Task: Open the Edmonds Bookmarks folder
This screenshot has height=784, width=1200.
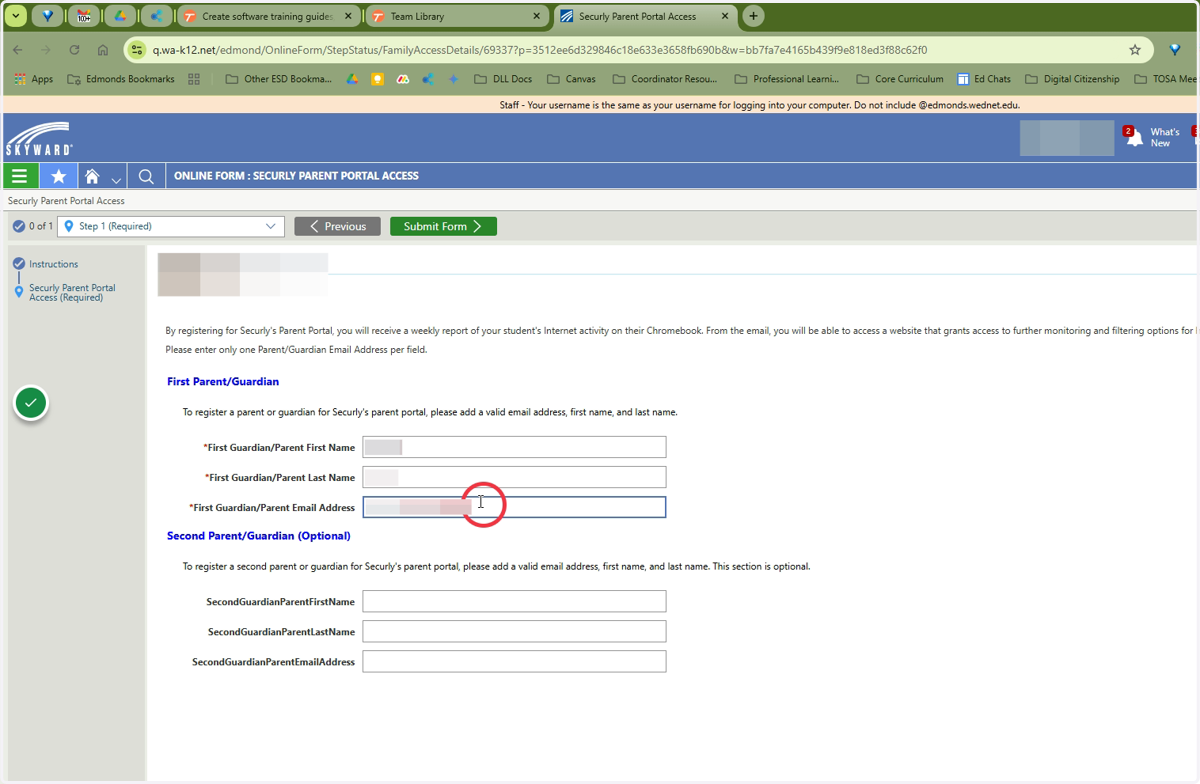Action: (120, 79)
